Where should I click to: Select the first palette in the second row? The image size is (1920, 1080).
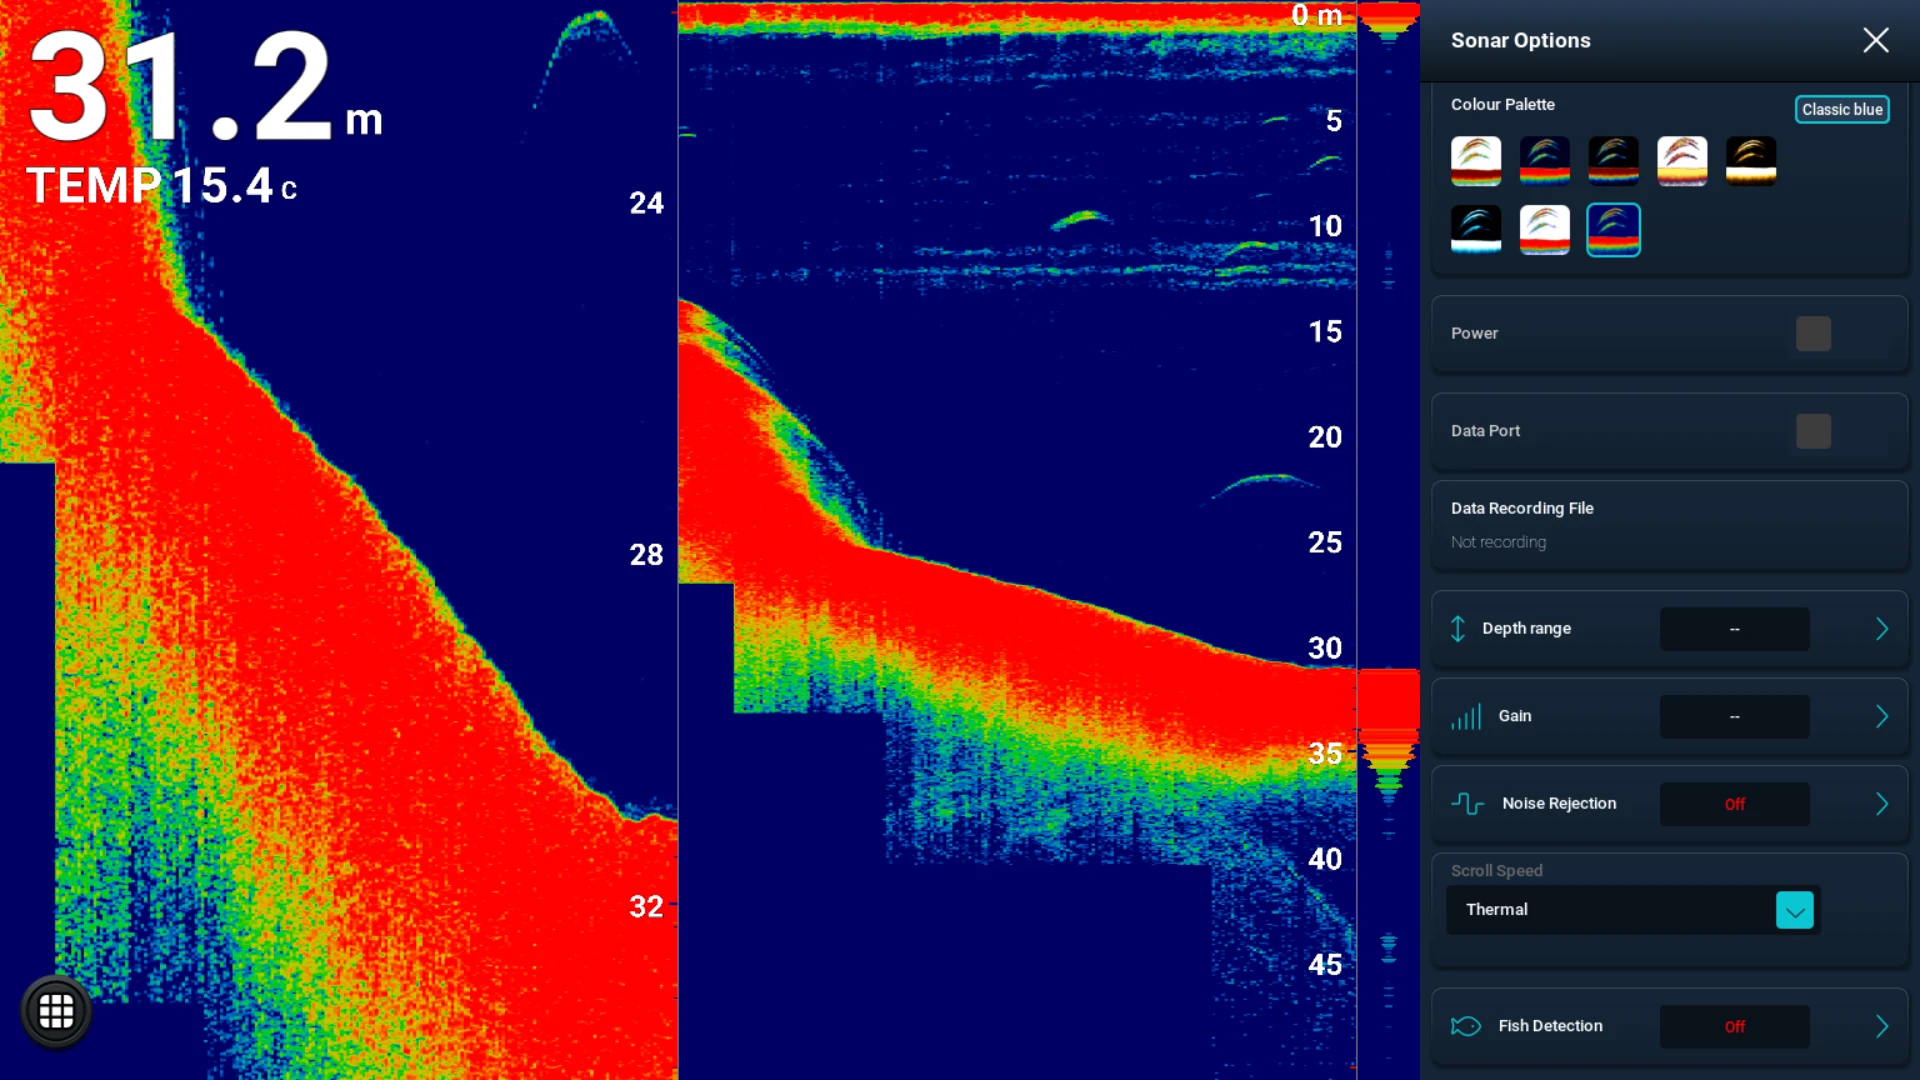click(1476, 230)
